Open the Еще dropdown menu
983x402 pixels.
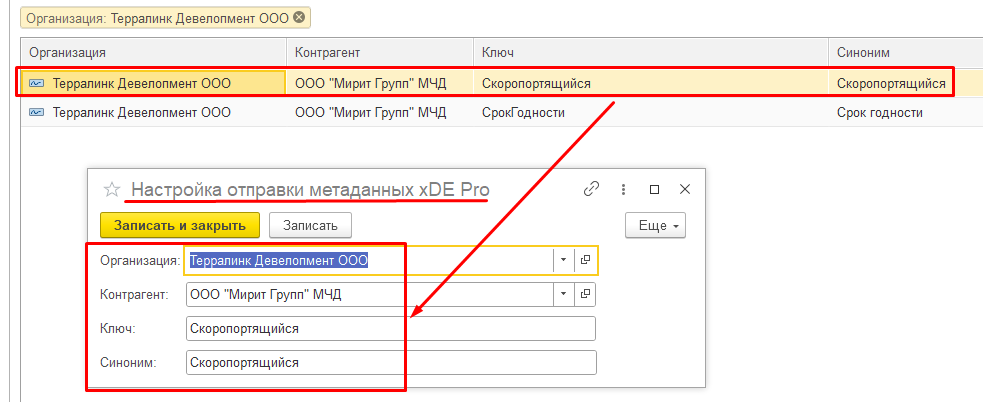(655, 226)
